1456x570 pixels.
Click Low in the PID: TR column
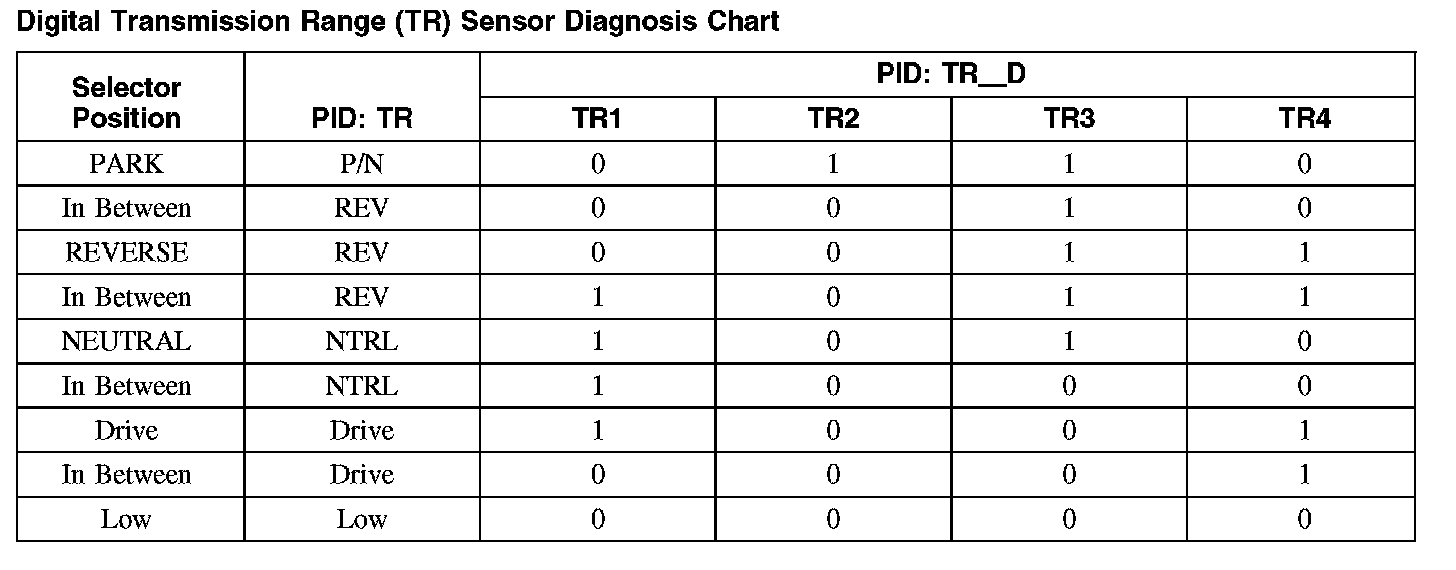tap(361, 519)
